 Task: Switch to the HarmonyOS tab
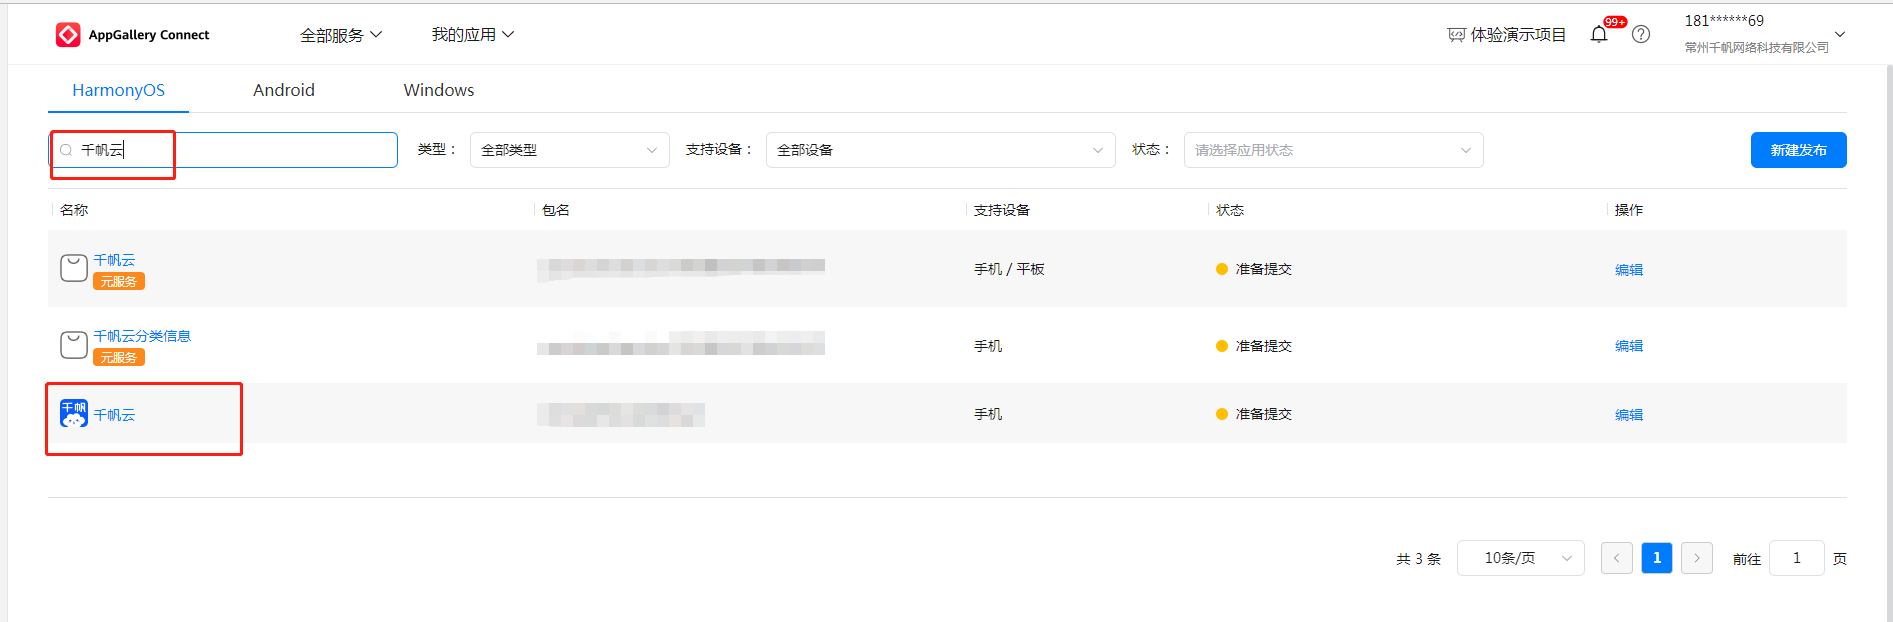118,90
